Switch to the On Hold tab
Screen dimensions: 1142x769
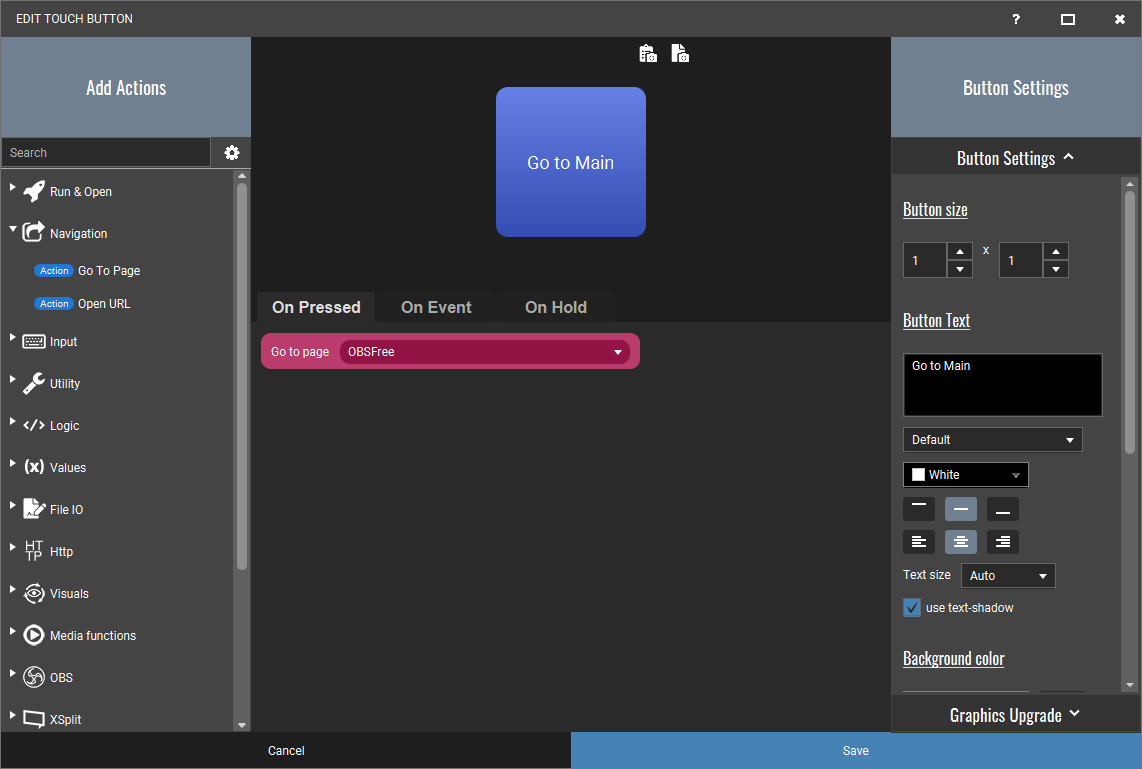(556, 308)
